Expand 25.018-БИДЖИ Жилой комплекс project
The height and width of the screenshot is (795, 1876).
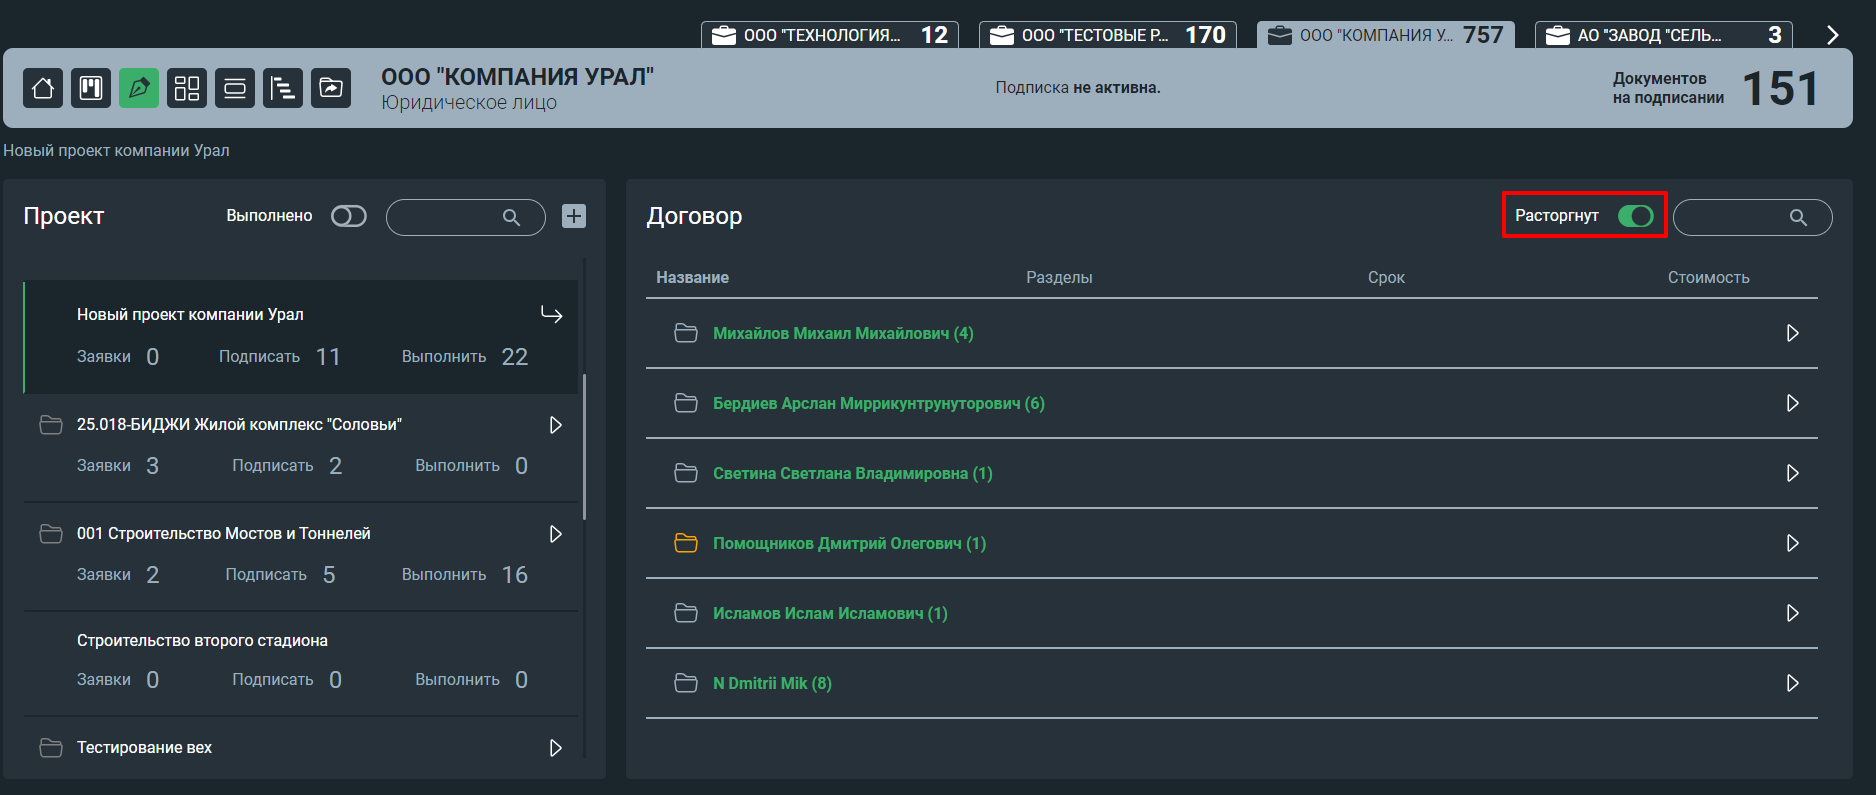556,425
